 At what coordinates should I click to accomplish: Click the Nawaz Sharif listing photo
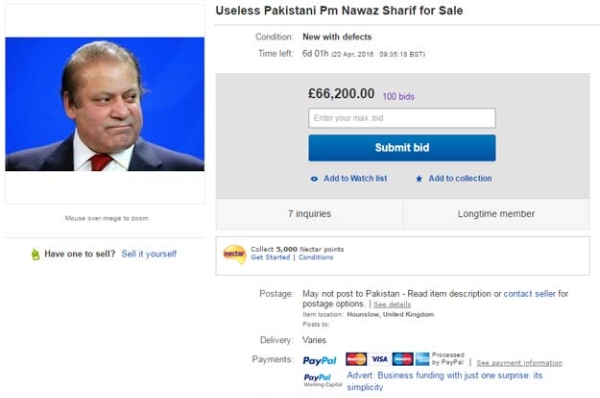click(105, 104)
